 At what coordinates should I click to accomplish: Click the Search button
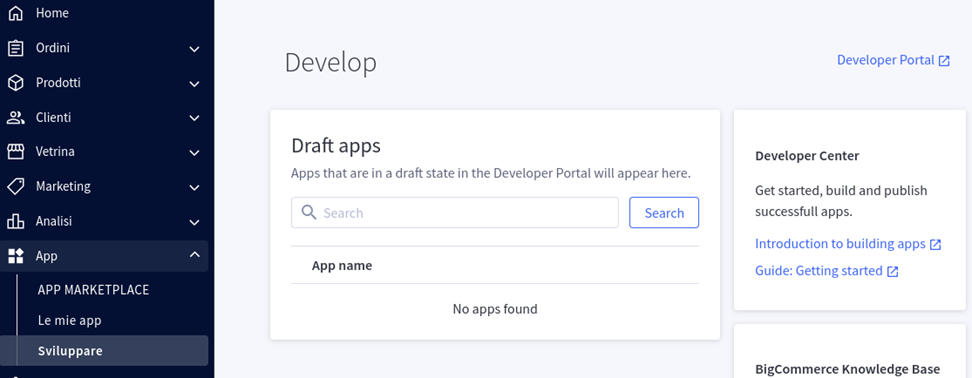pos(664,213)
